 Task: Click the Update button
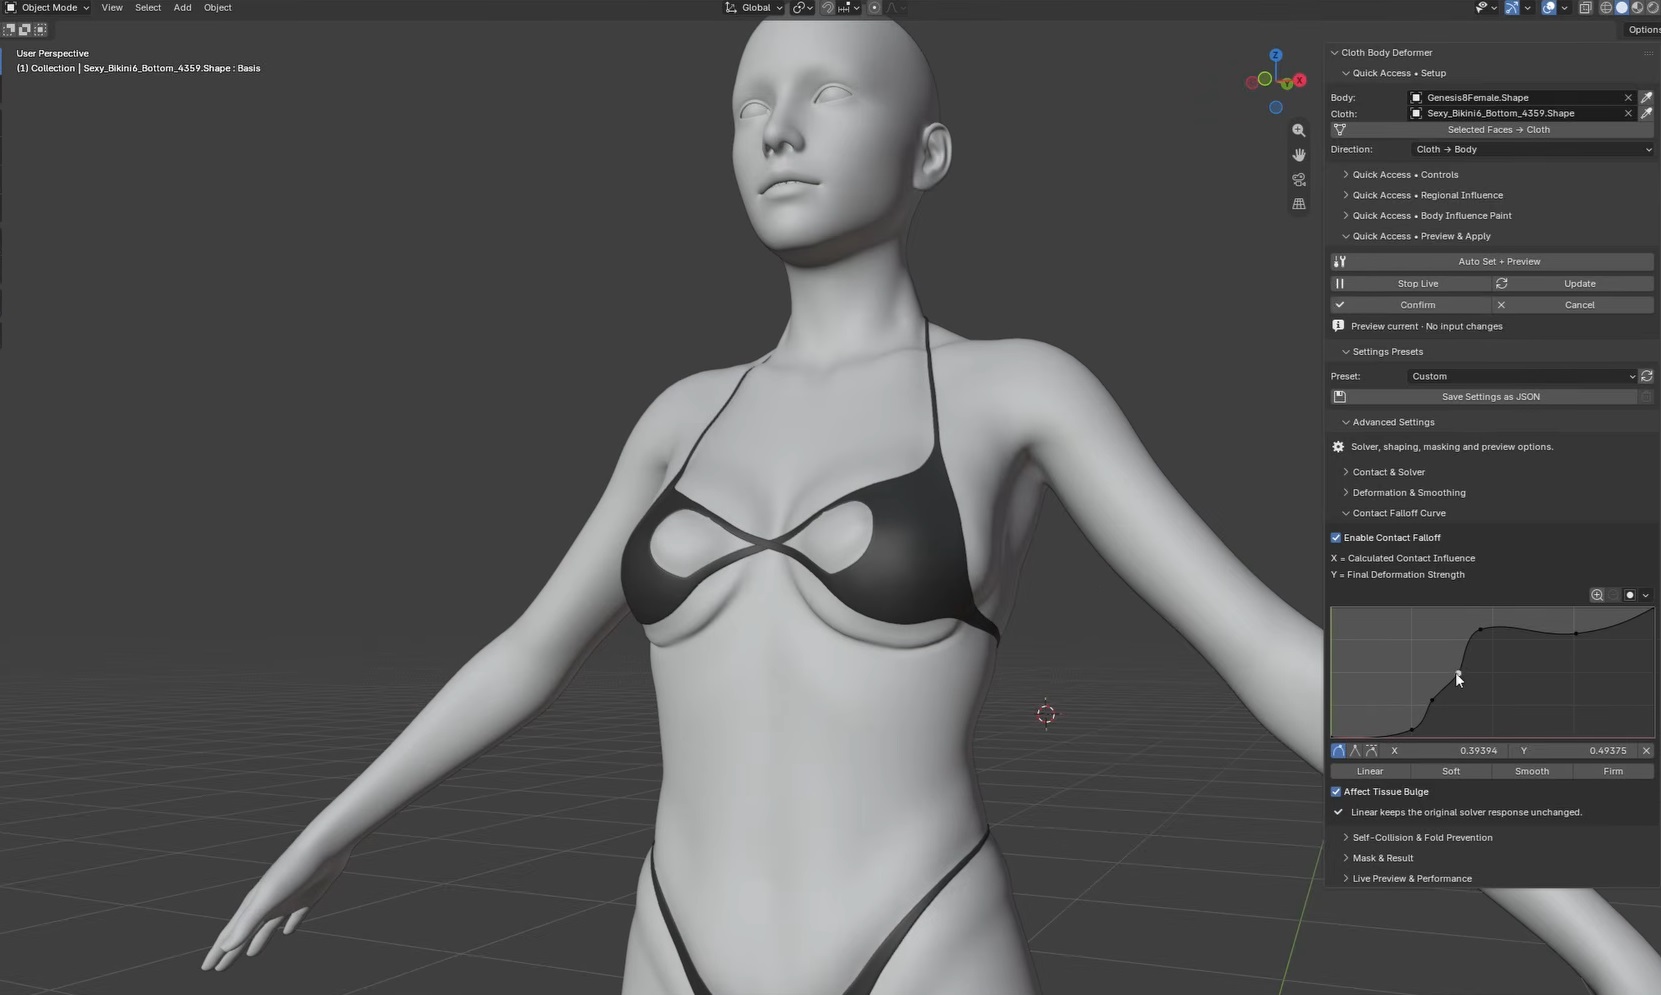click(1573, 284)
